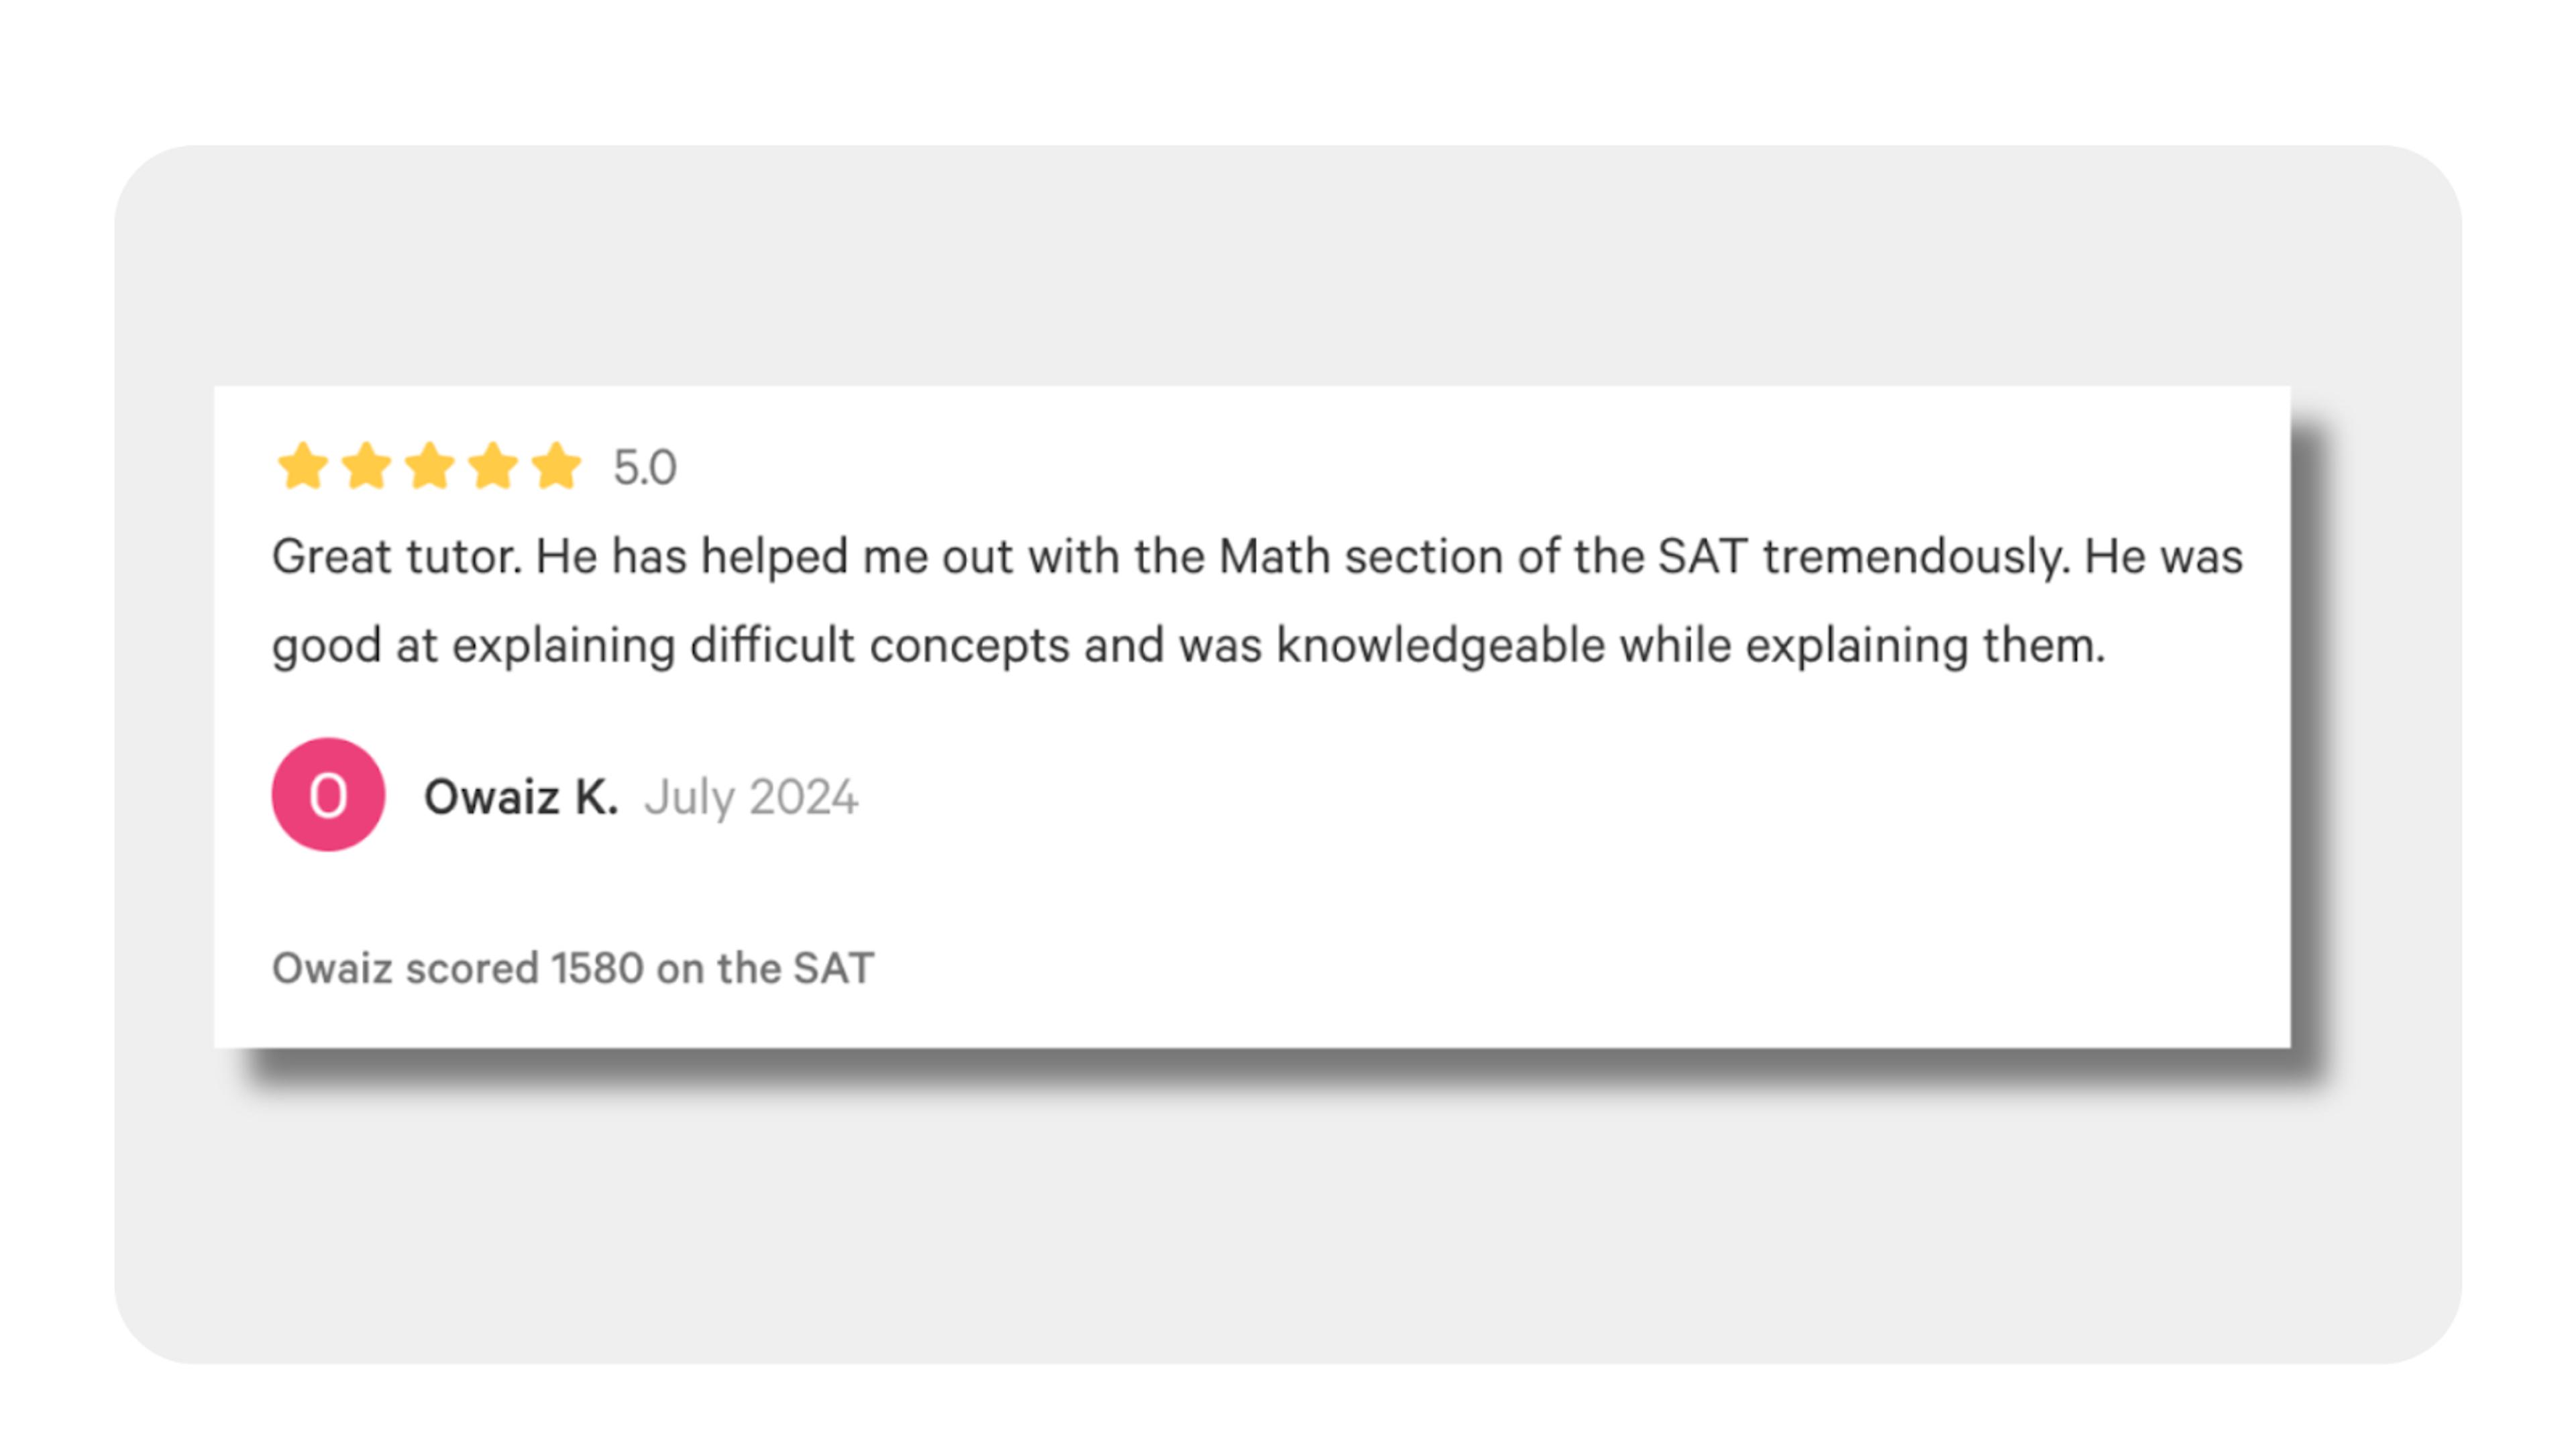Click the fourth yellow rating star

(x=493, y=466)
